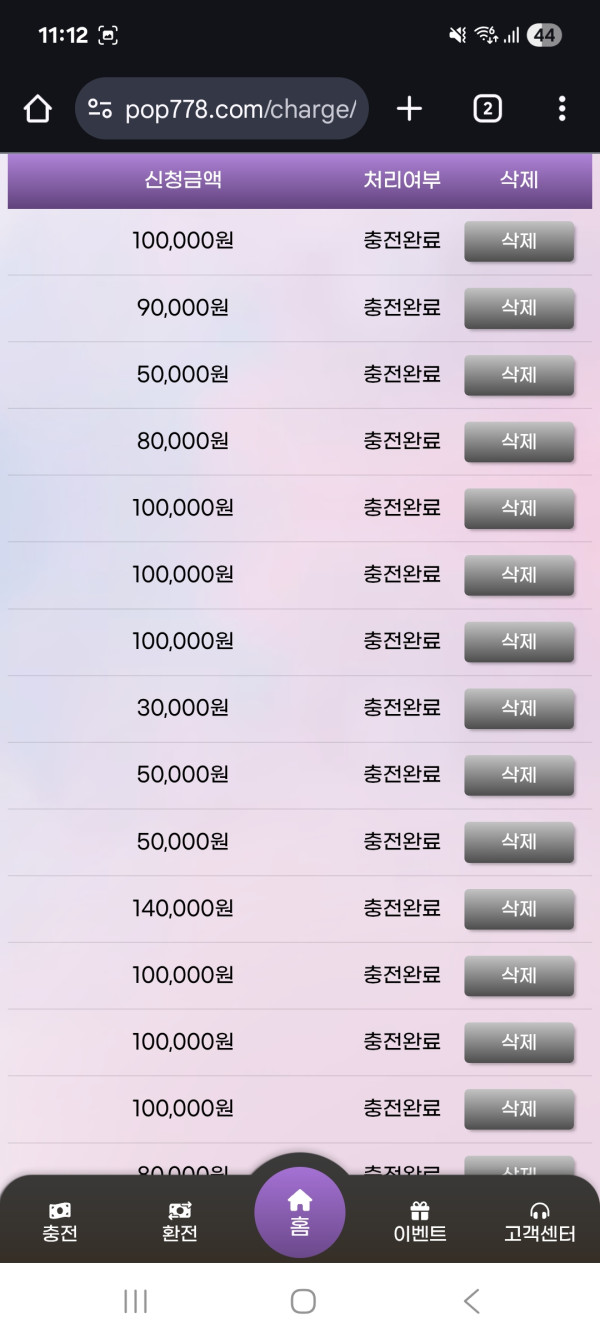Go to 충전 in bottom navigation
The width and height of the screenshot is (600, 1338).
(x=60, y=1222)
